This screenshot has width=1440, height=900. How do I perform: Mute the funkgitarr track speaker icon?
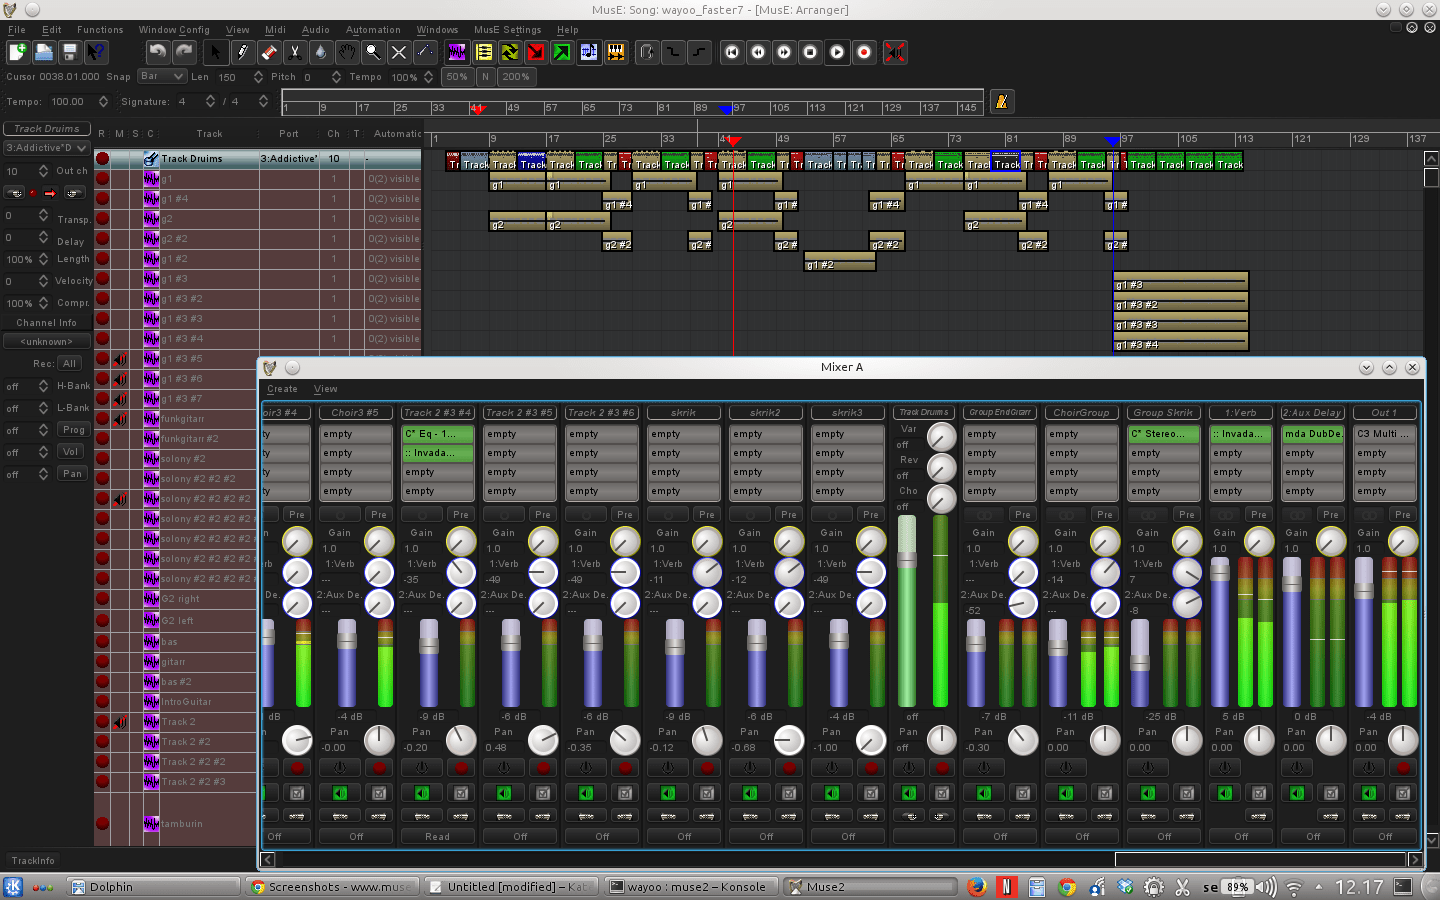[122, 419]
